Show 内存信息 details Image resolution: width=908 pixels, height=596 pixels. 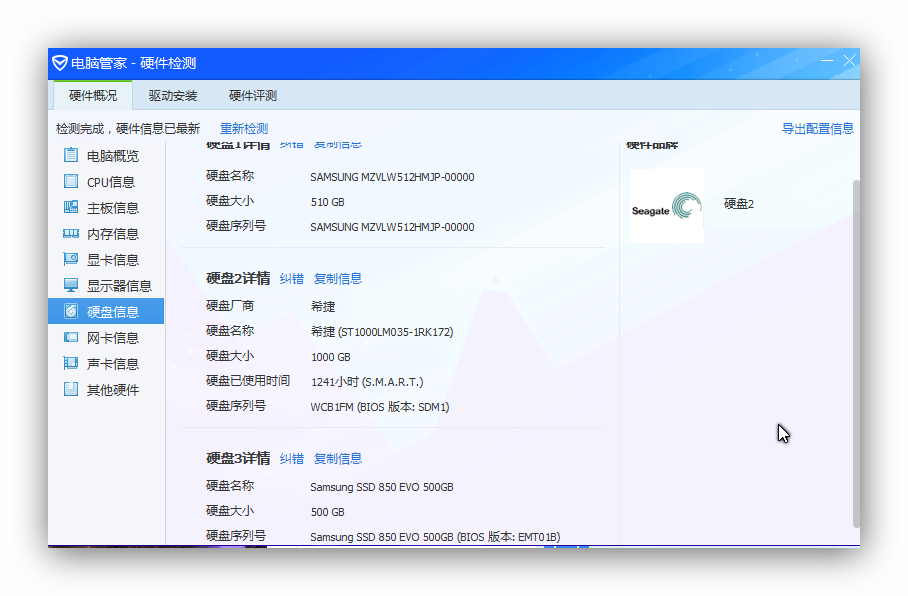click(107, 234)
